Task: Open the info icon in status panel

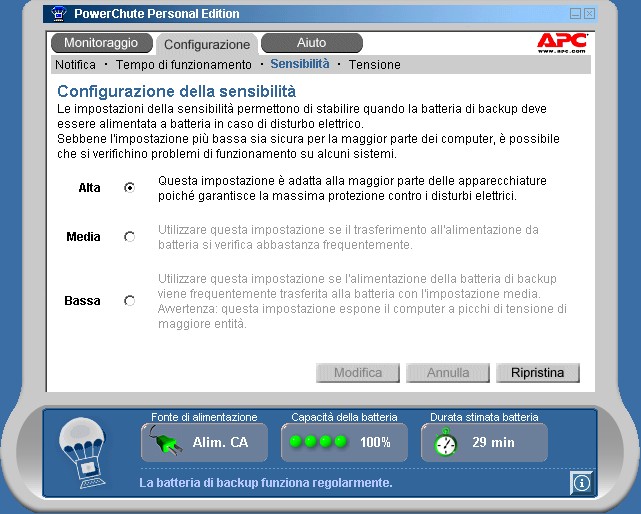Action: (x=581, y=483)
